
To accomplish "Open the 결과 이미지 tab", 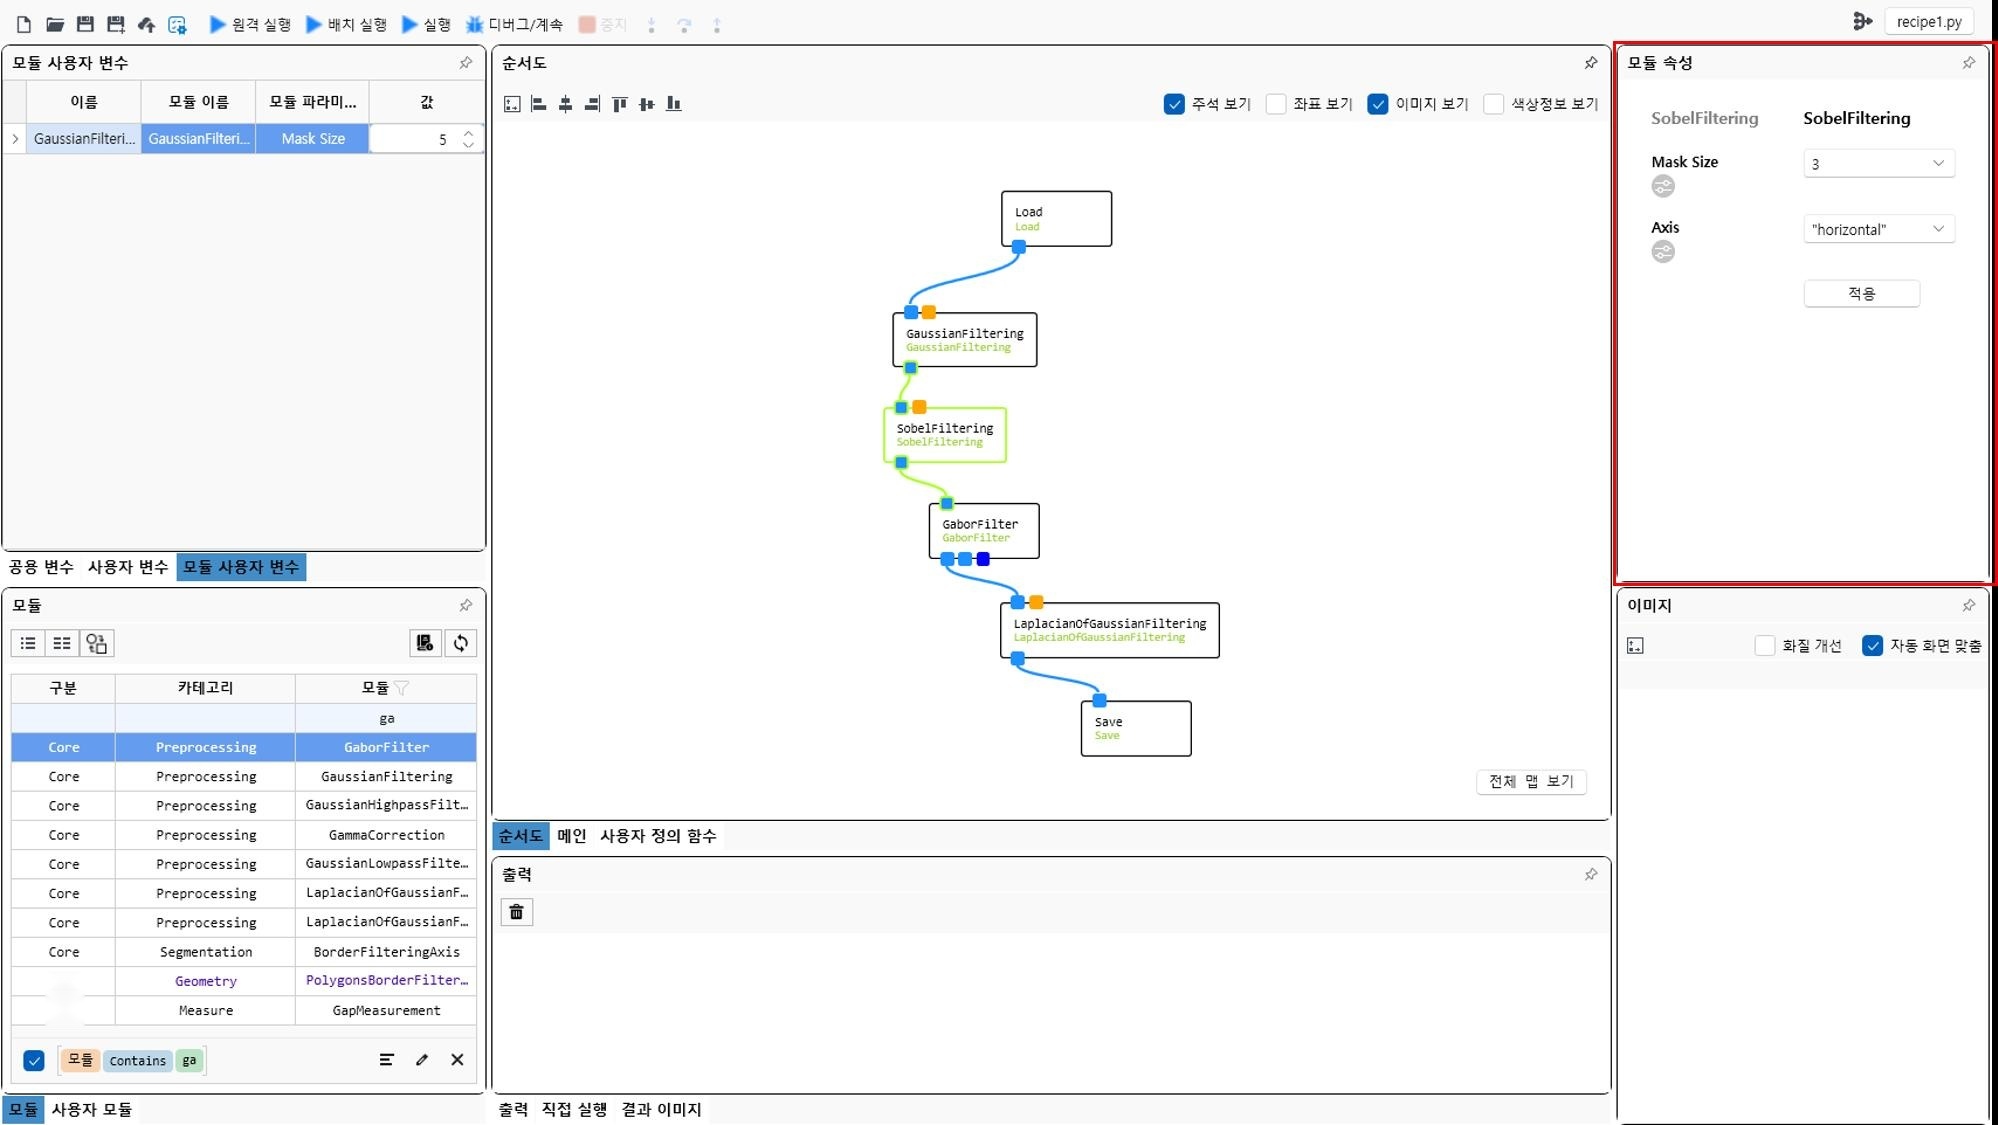I will pos(661,1109).
